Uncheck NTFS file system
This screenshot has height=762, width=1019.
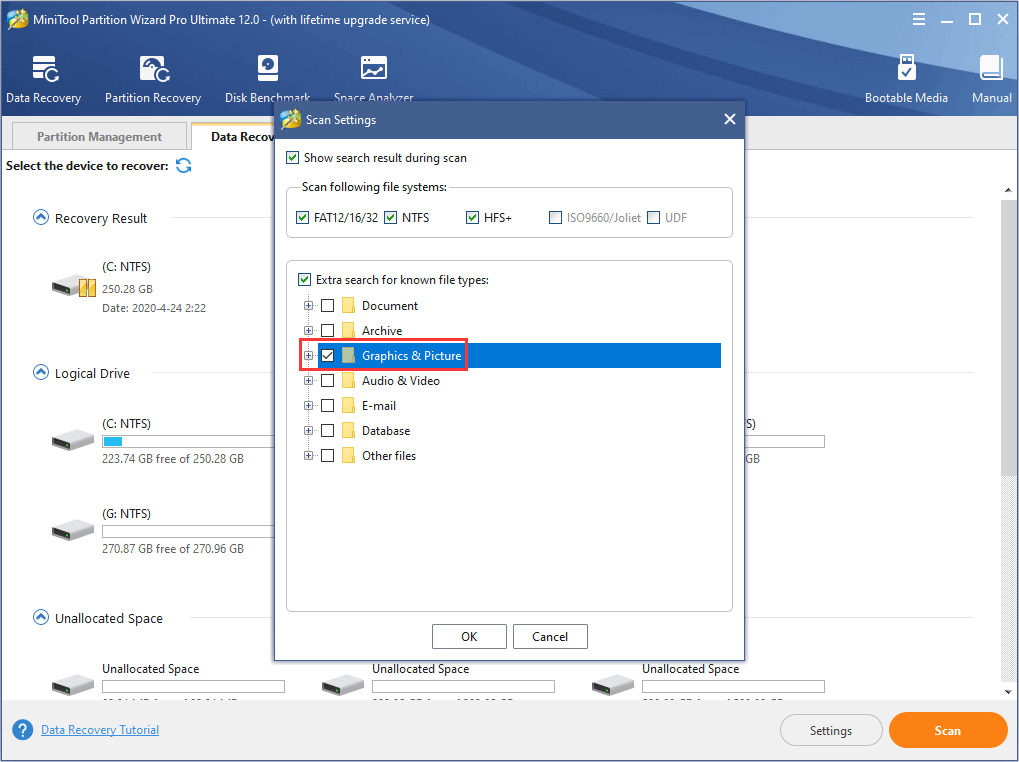tap(391, 218)
